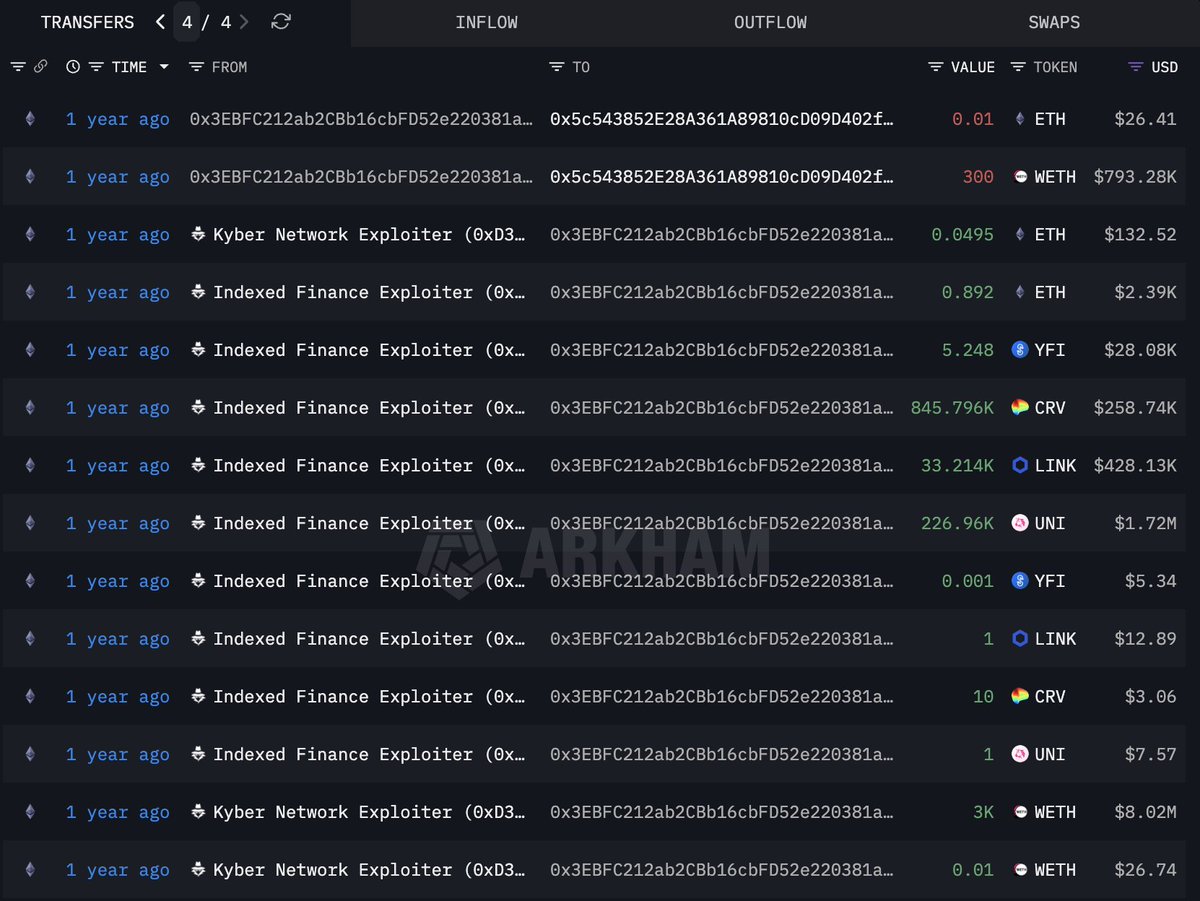The width and height of the screenshot is (1200, 901).
Task: Click the YFI token icon on 0.001 row
Action: coord(1020,581)
